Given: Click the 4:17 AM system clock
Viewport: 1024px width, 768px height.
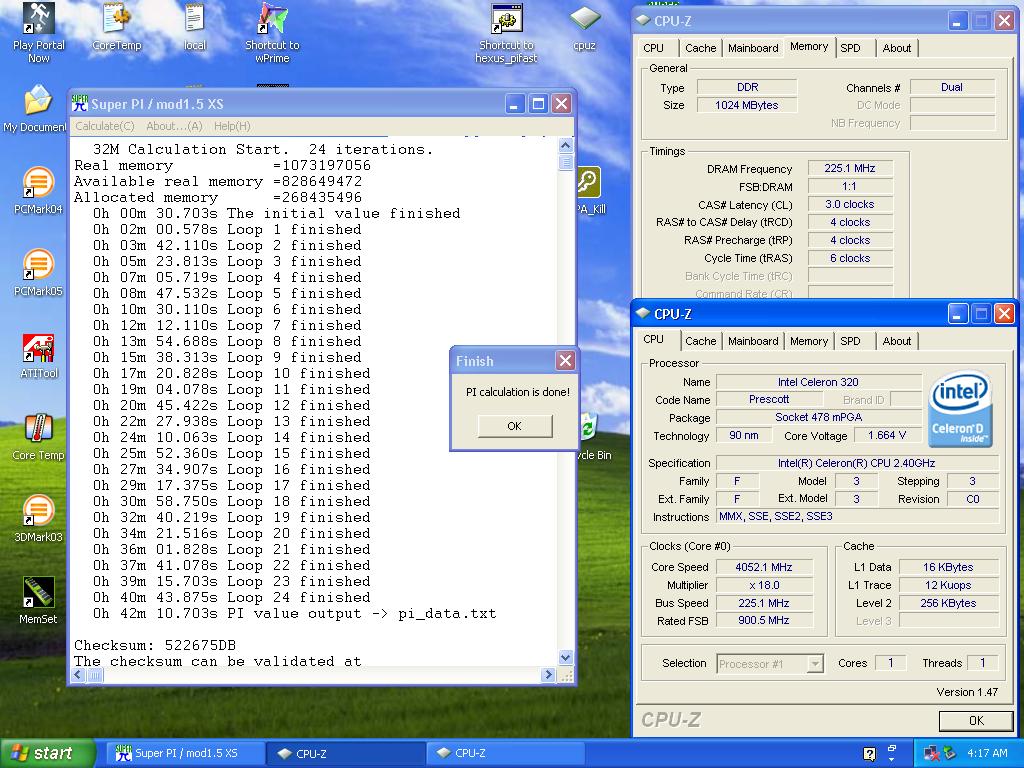Looking at the screenshot, I should click(987, 753).
